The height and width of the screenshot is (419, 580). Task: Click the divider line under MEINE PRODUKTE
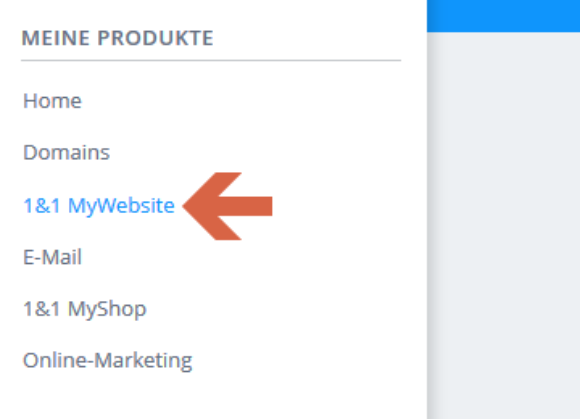click(x=211, y=60)
